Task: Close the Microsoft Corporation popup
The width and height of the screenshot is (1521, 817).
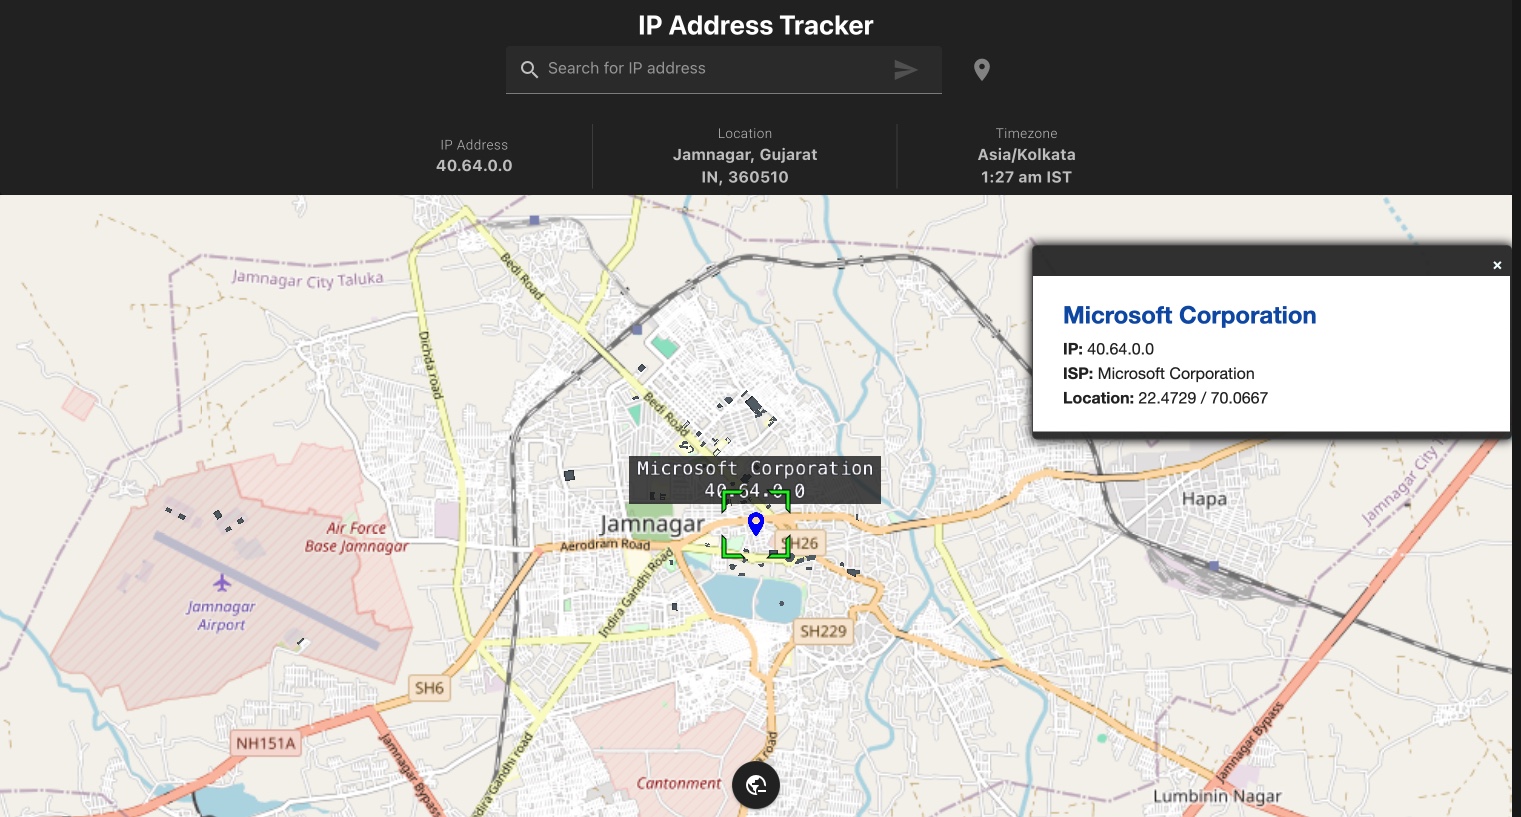Action: click(1497, 265)
